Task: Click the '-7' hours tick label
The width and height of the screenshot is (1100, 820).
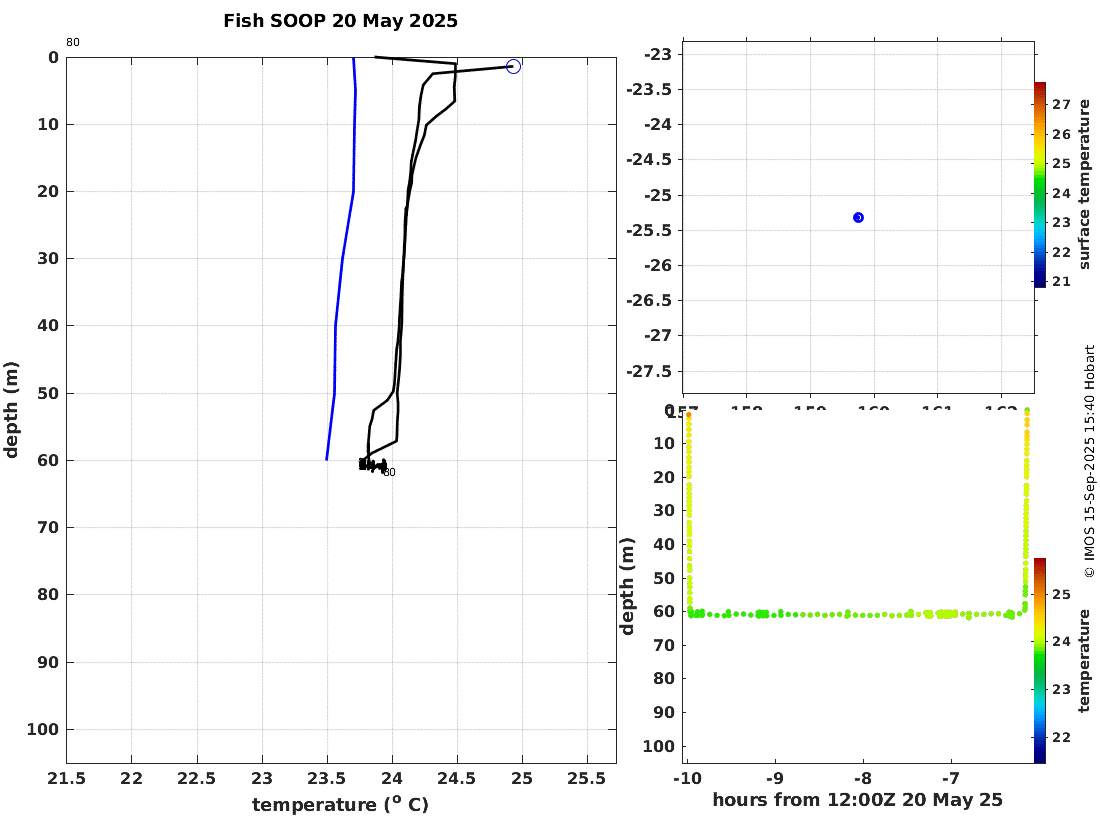Action: tap(951, 779)
